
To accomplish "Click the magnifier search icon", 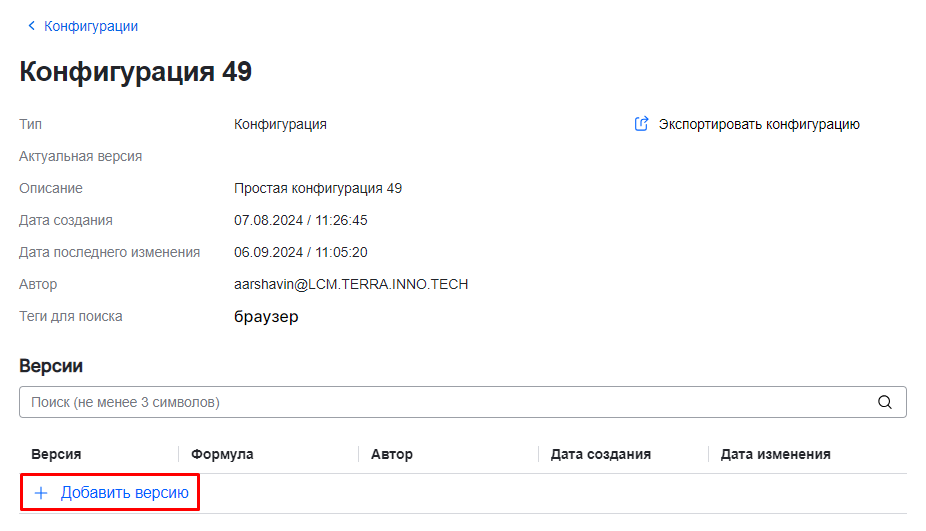I will coord(884,402).
